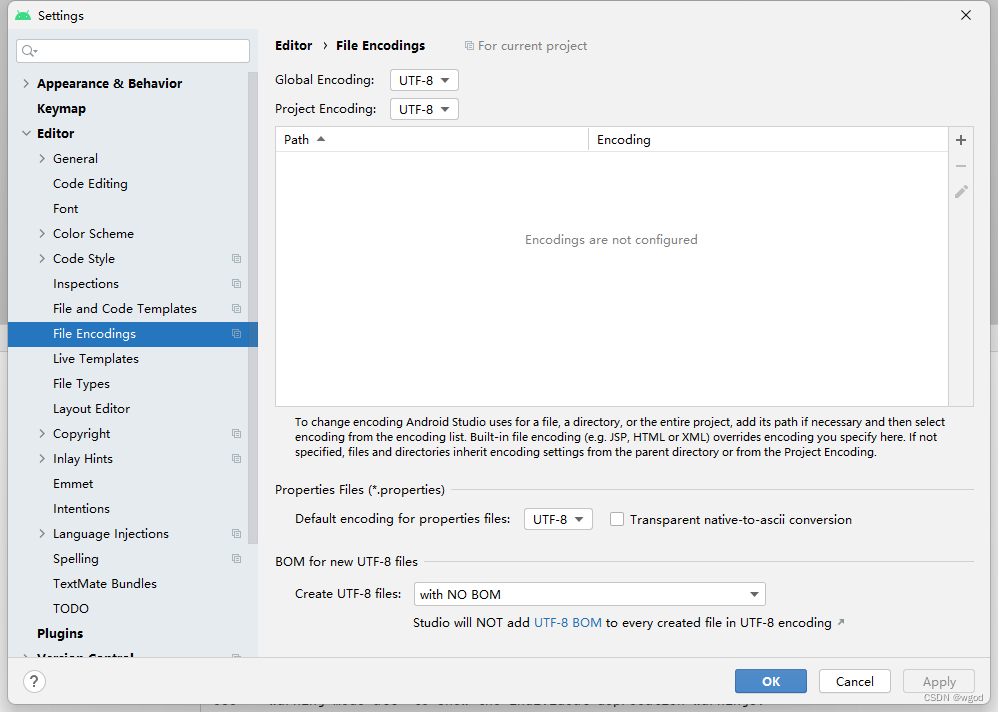Click the For current project icon
The width and height of the screenshot is (998, 712).
click(469, 46)
